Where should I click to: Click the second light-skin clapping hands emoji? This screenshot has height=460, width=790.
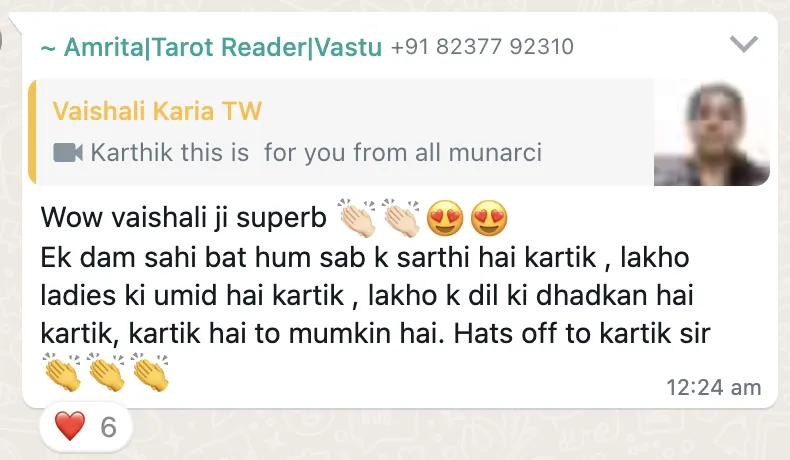(x=401, y=218)
